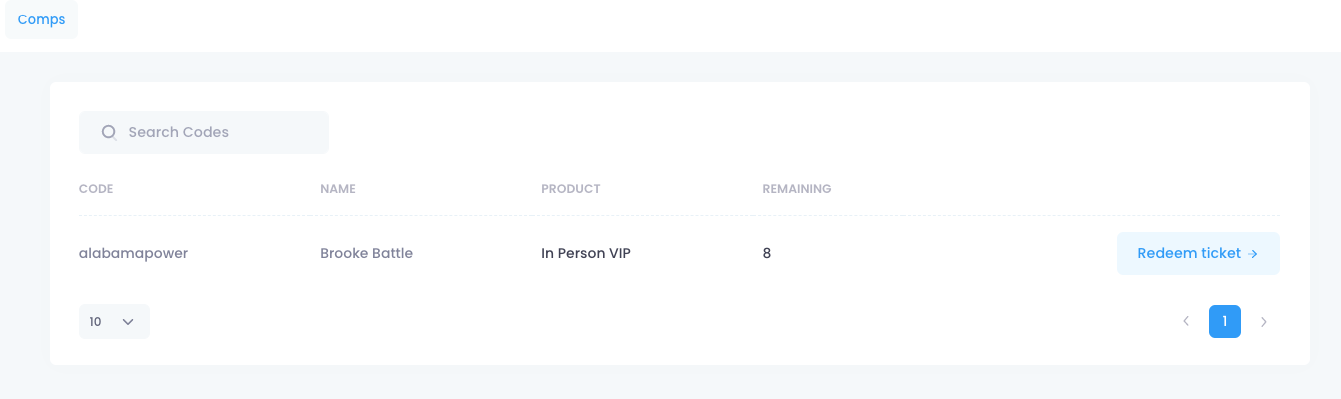
Task: Click placeholder text Search Codes
Action: 179,132
